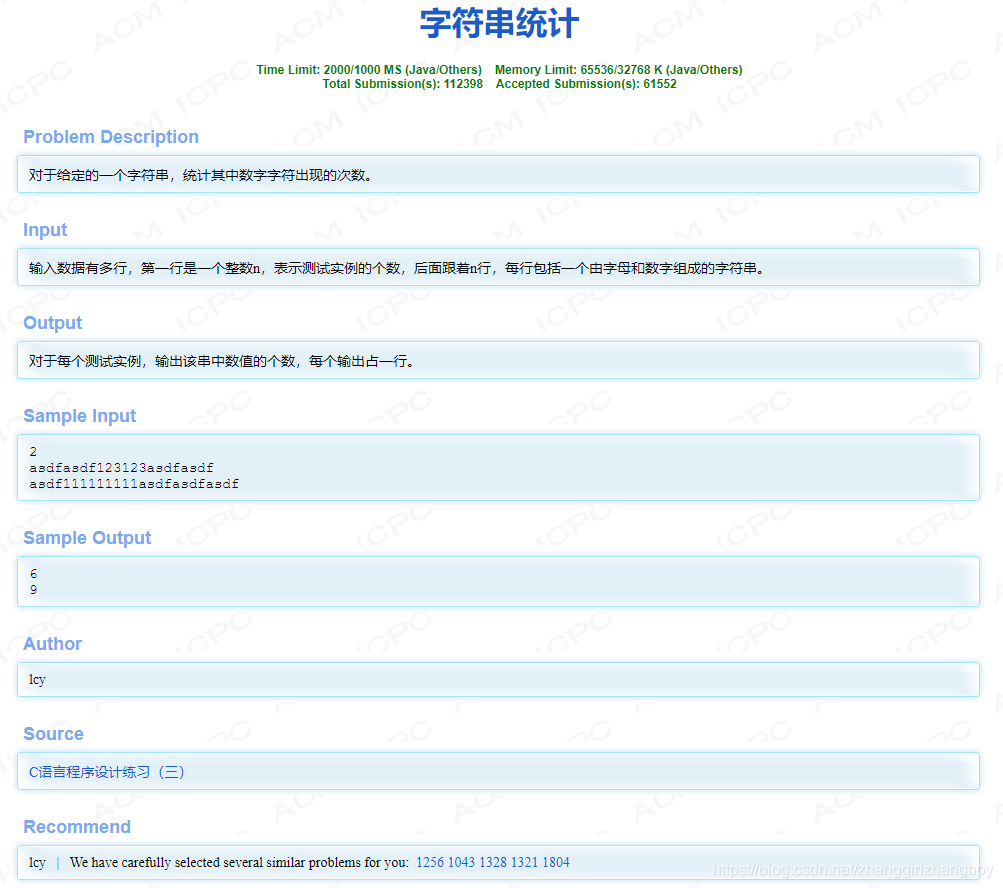The image size is (1003, 888).
Task: Click the Input section heading
Action: point(45,230)
